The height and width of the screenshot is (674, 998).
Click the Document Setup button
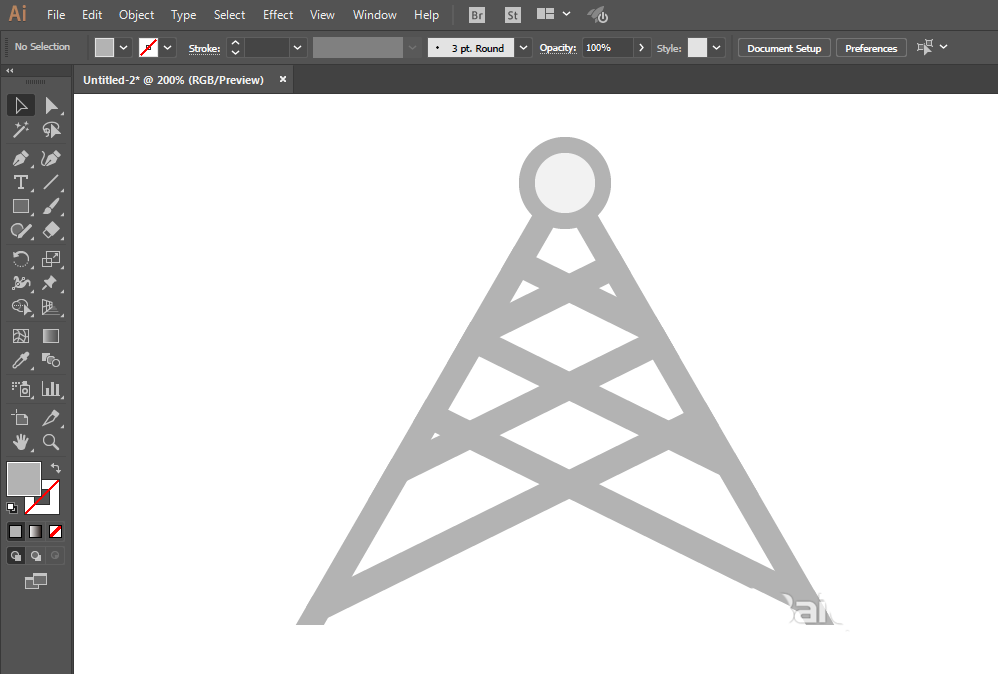tap(784, 48)
